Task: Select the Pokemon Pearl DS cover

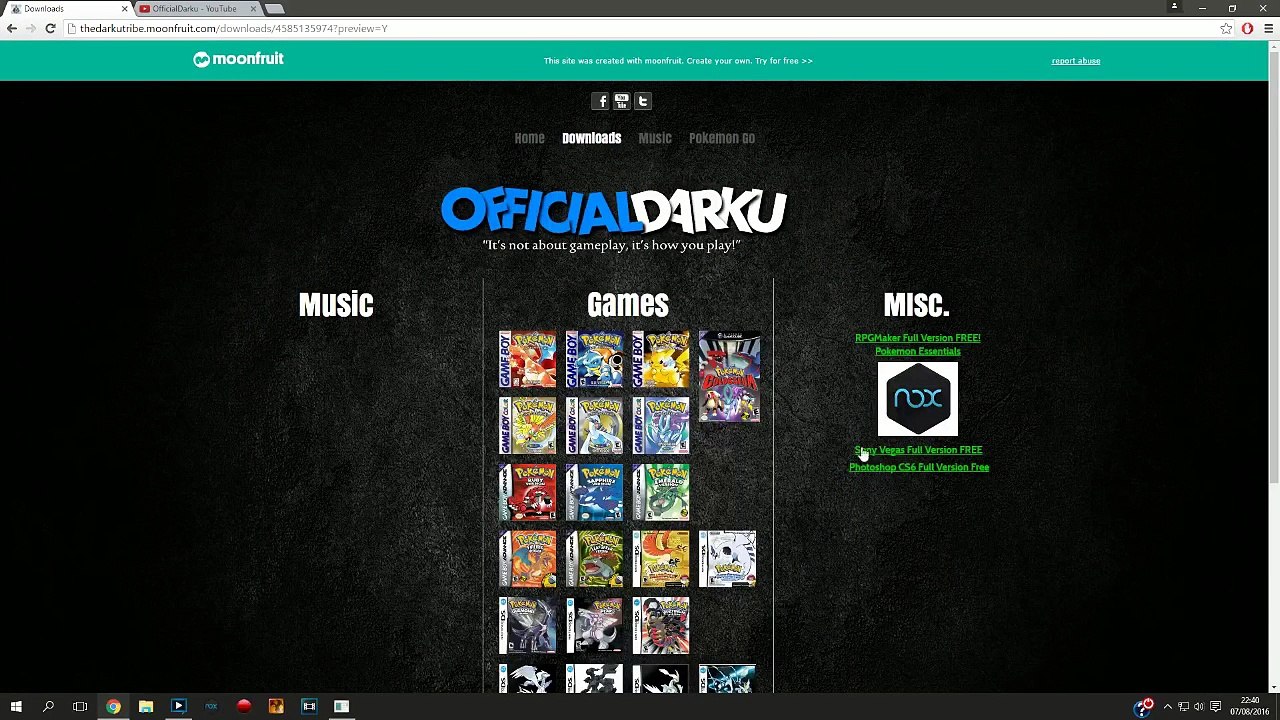Action: pyautogui.click(x=594, y=626)
